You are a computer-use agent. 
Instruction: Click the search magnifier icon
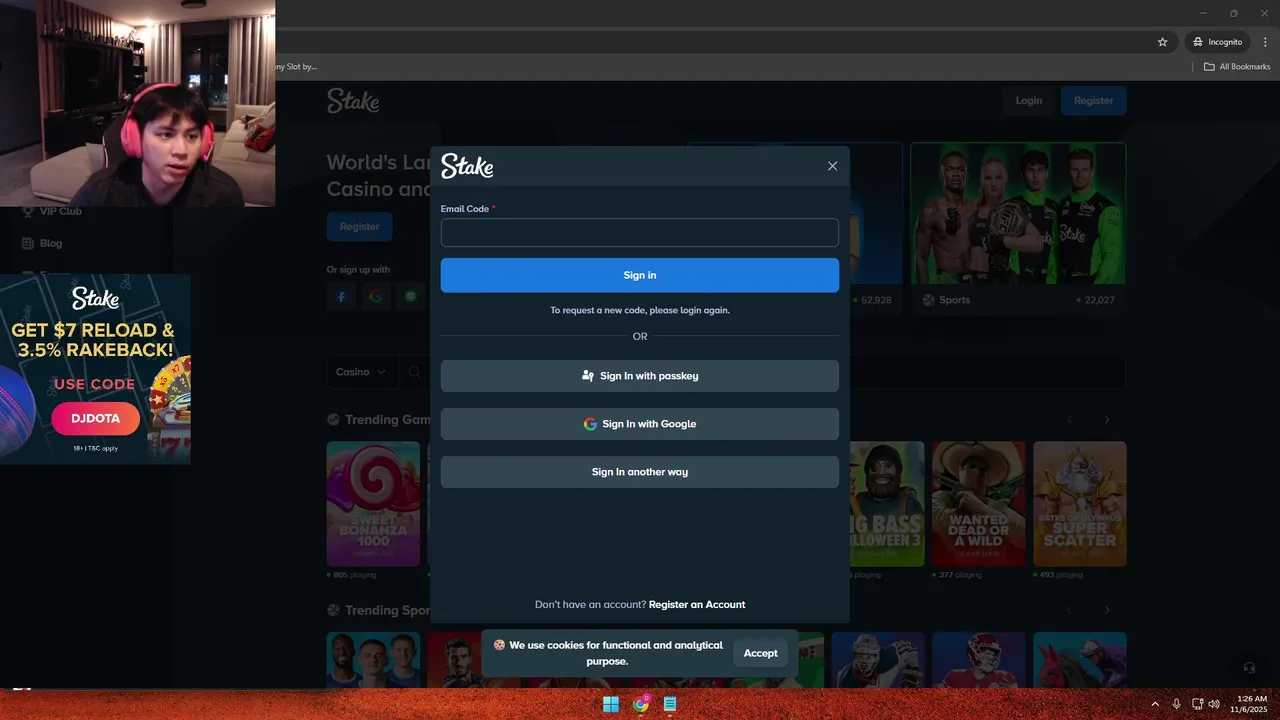tap(414, 372)
